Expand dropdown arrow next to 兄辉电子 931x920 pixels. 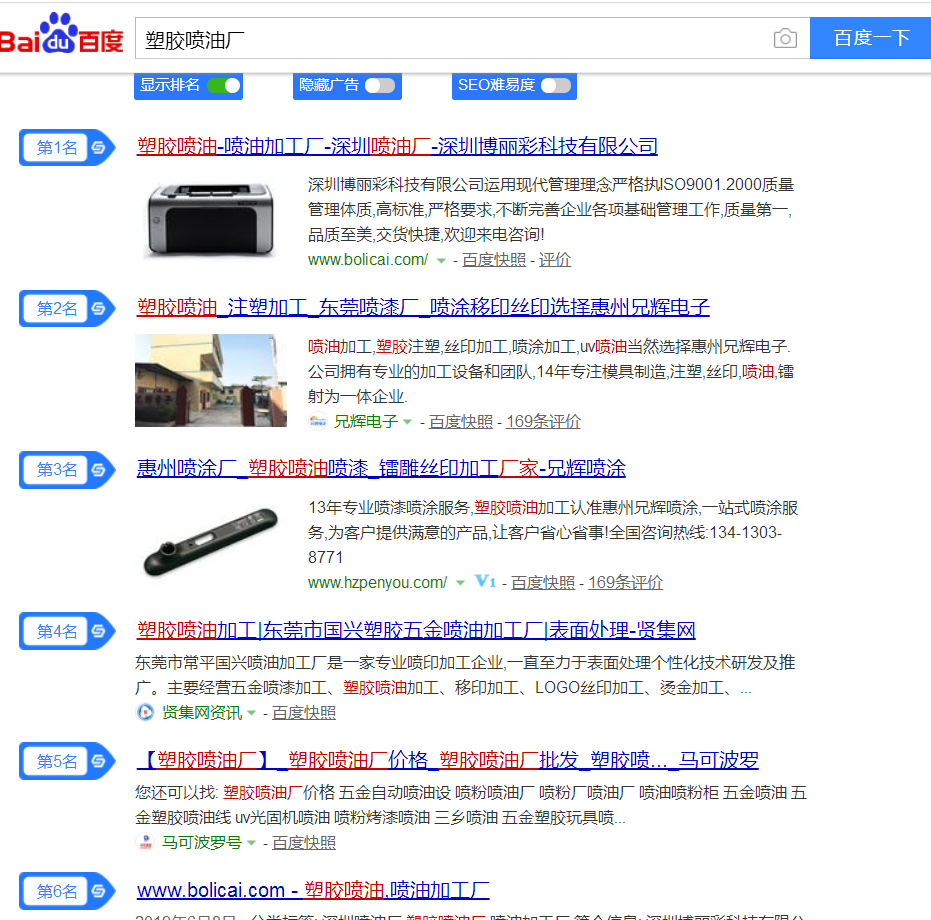pyautogui.click(x=407, y=422)
